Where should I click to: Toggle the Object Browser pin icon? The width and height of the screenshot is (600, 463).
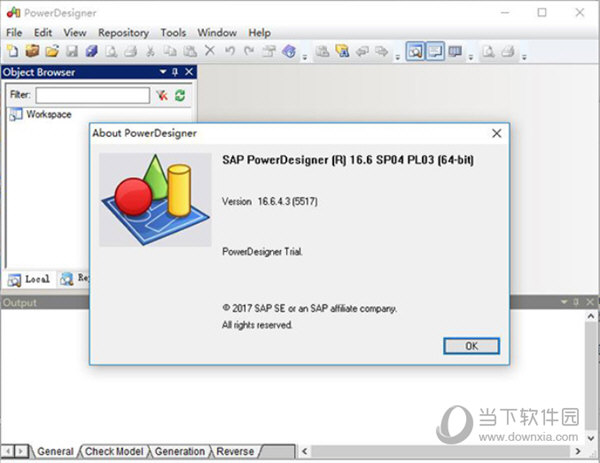[174, 72]
